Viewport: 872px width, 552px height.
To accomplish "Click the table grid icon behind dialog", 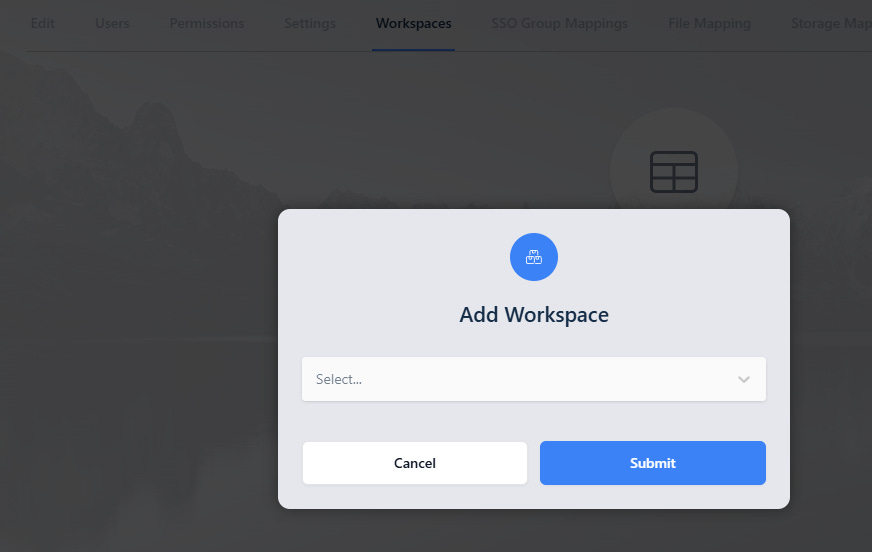I will tap(674, 172).
